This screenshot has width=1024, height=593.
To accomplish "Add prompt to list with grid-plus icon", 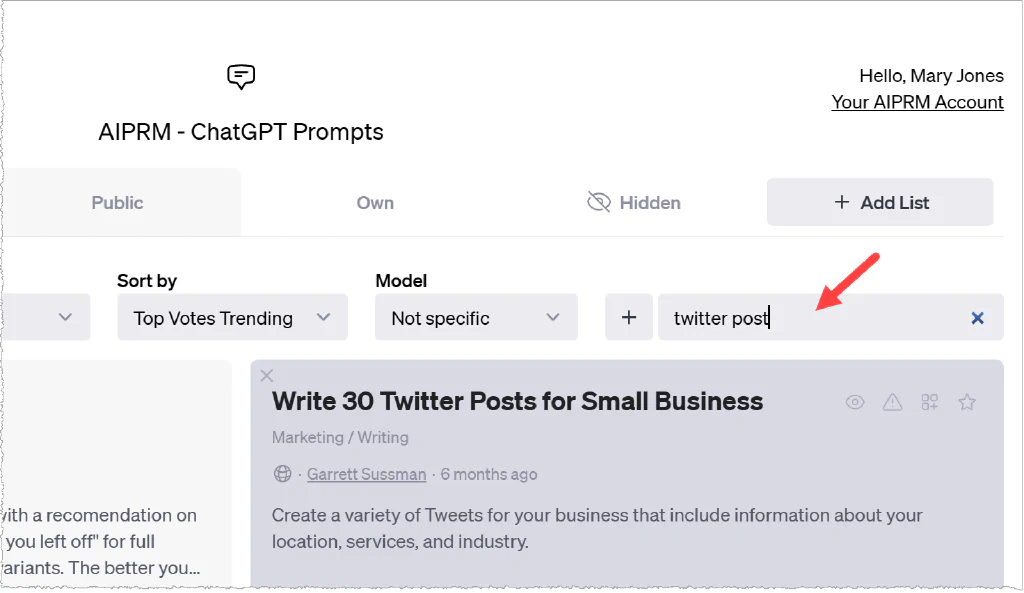I will 930,402.
